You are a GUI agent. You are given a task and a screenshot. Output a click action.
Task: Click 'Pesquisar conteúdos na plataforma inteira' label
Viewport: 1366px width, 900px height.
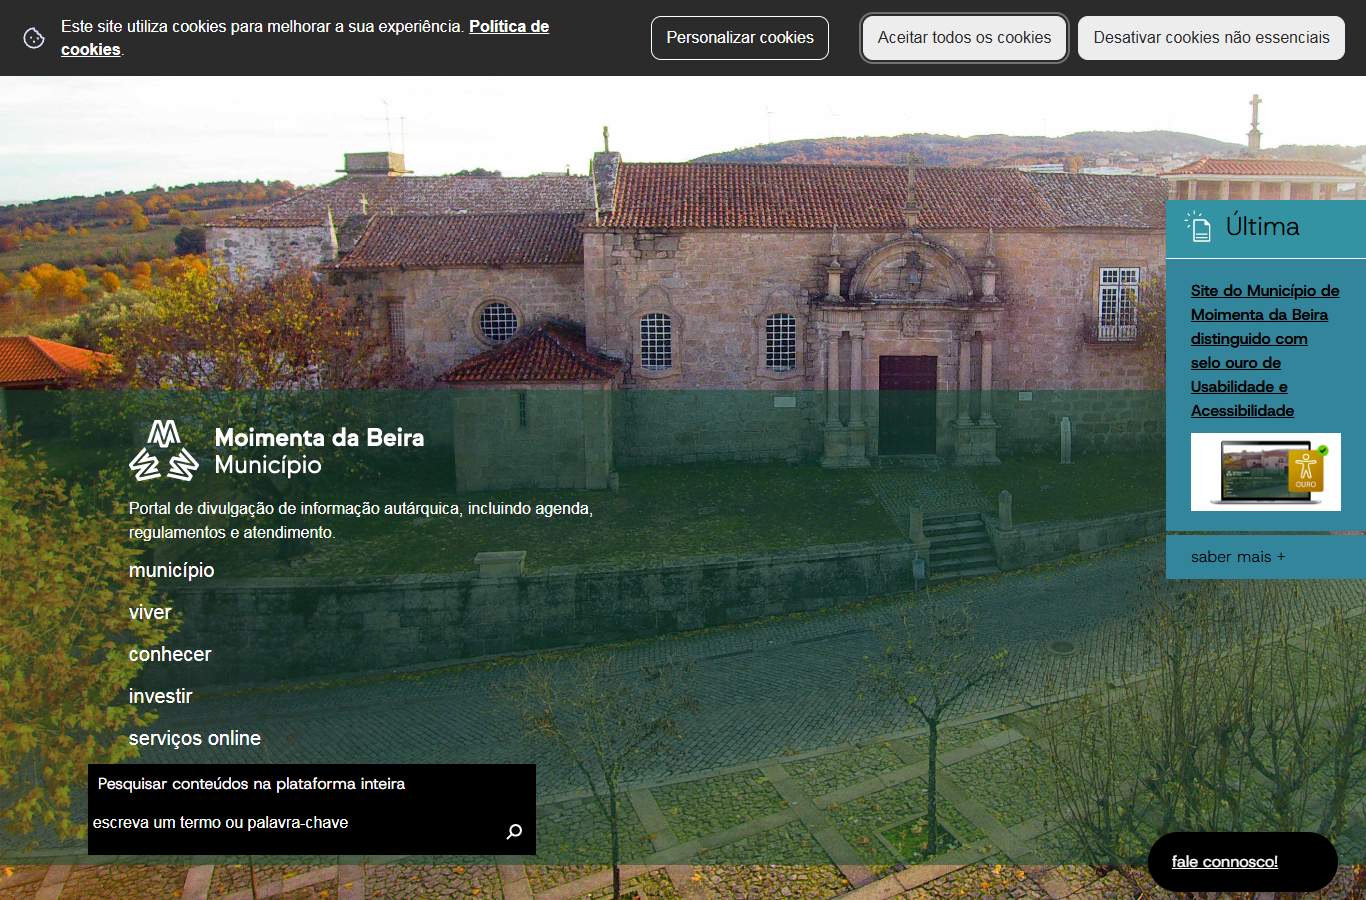coord(251,784)
